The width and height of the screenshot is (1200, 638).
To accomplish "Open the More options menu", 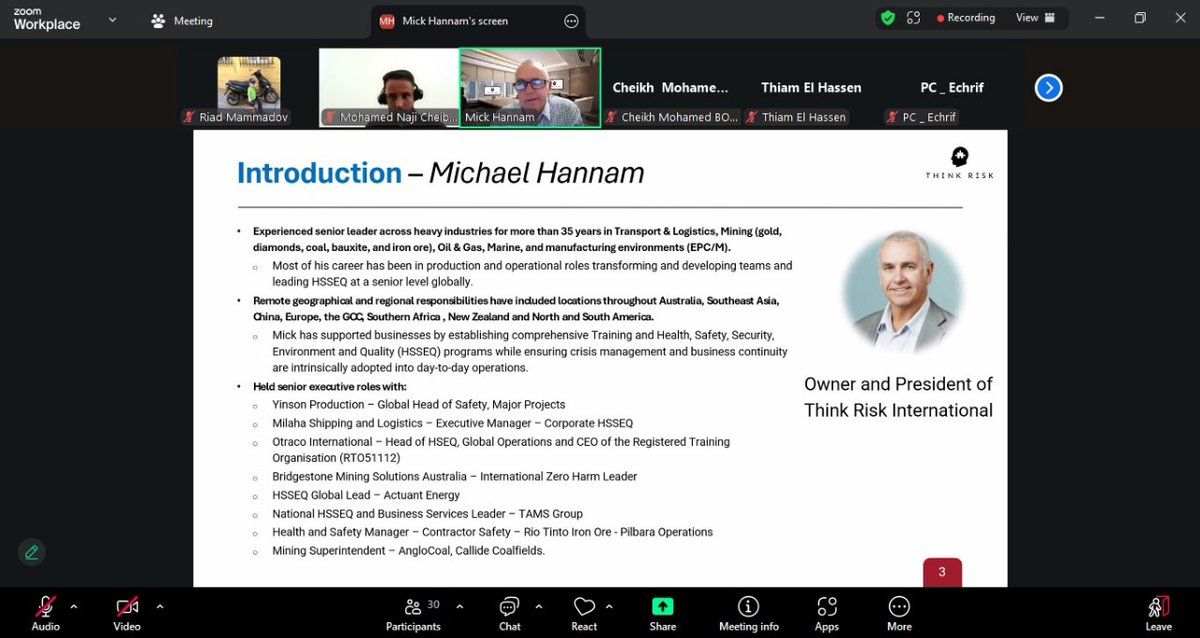I will point(899,611).
